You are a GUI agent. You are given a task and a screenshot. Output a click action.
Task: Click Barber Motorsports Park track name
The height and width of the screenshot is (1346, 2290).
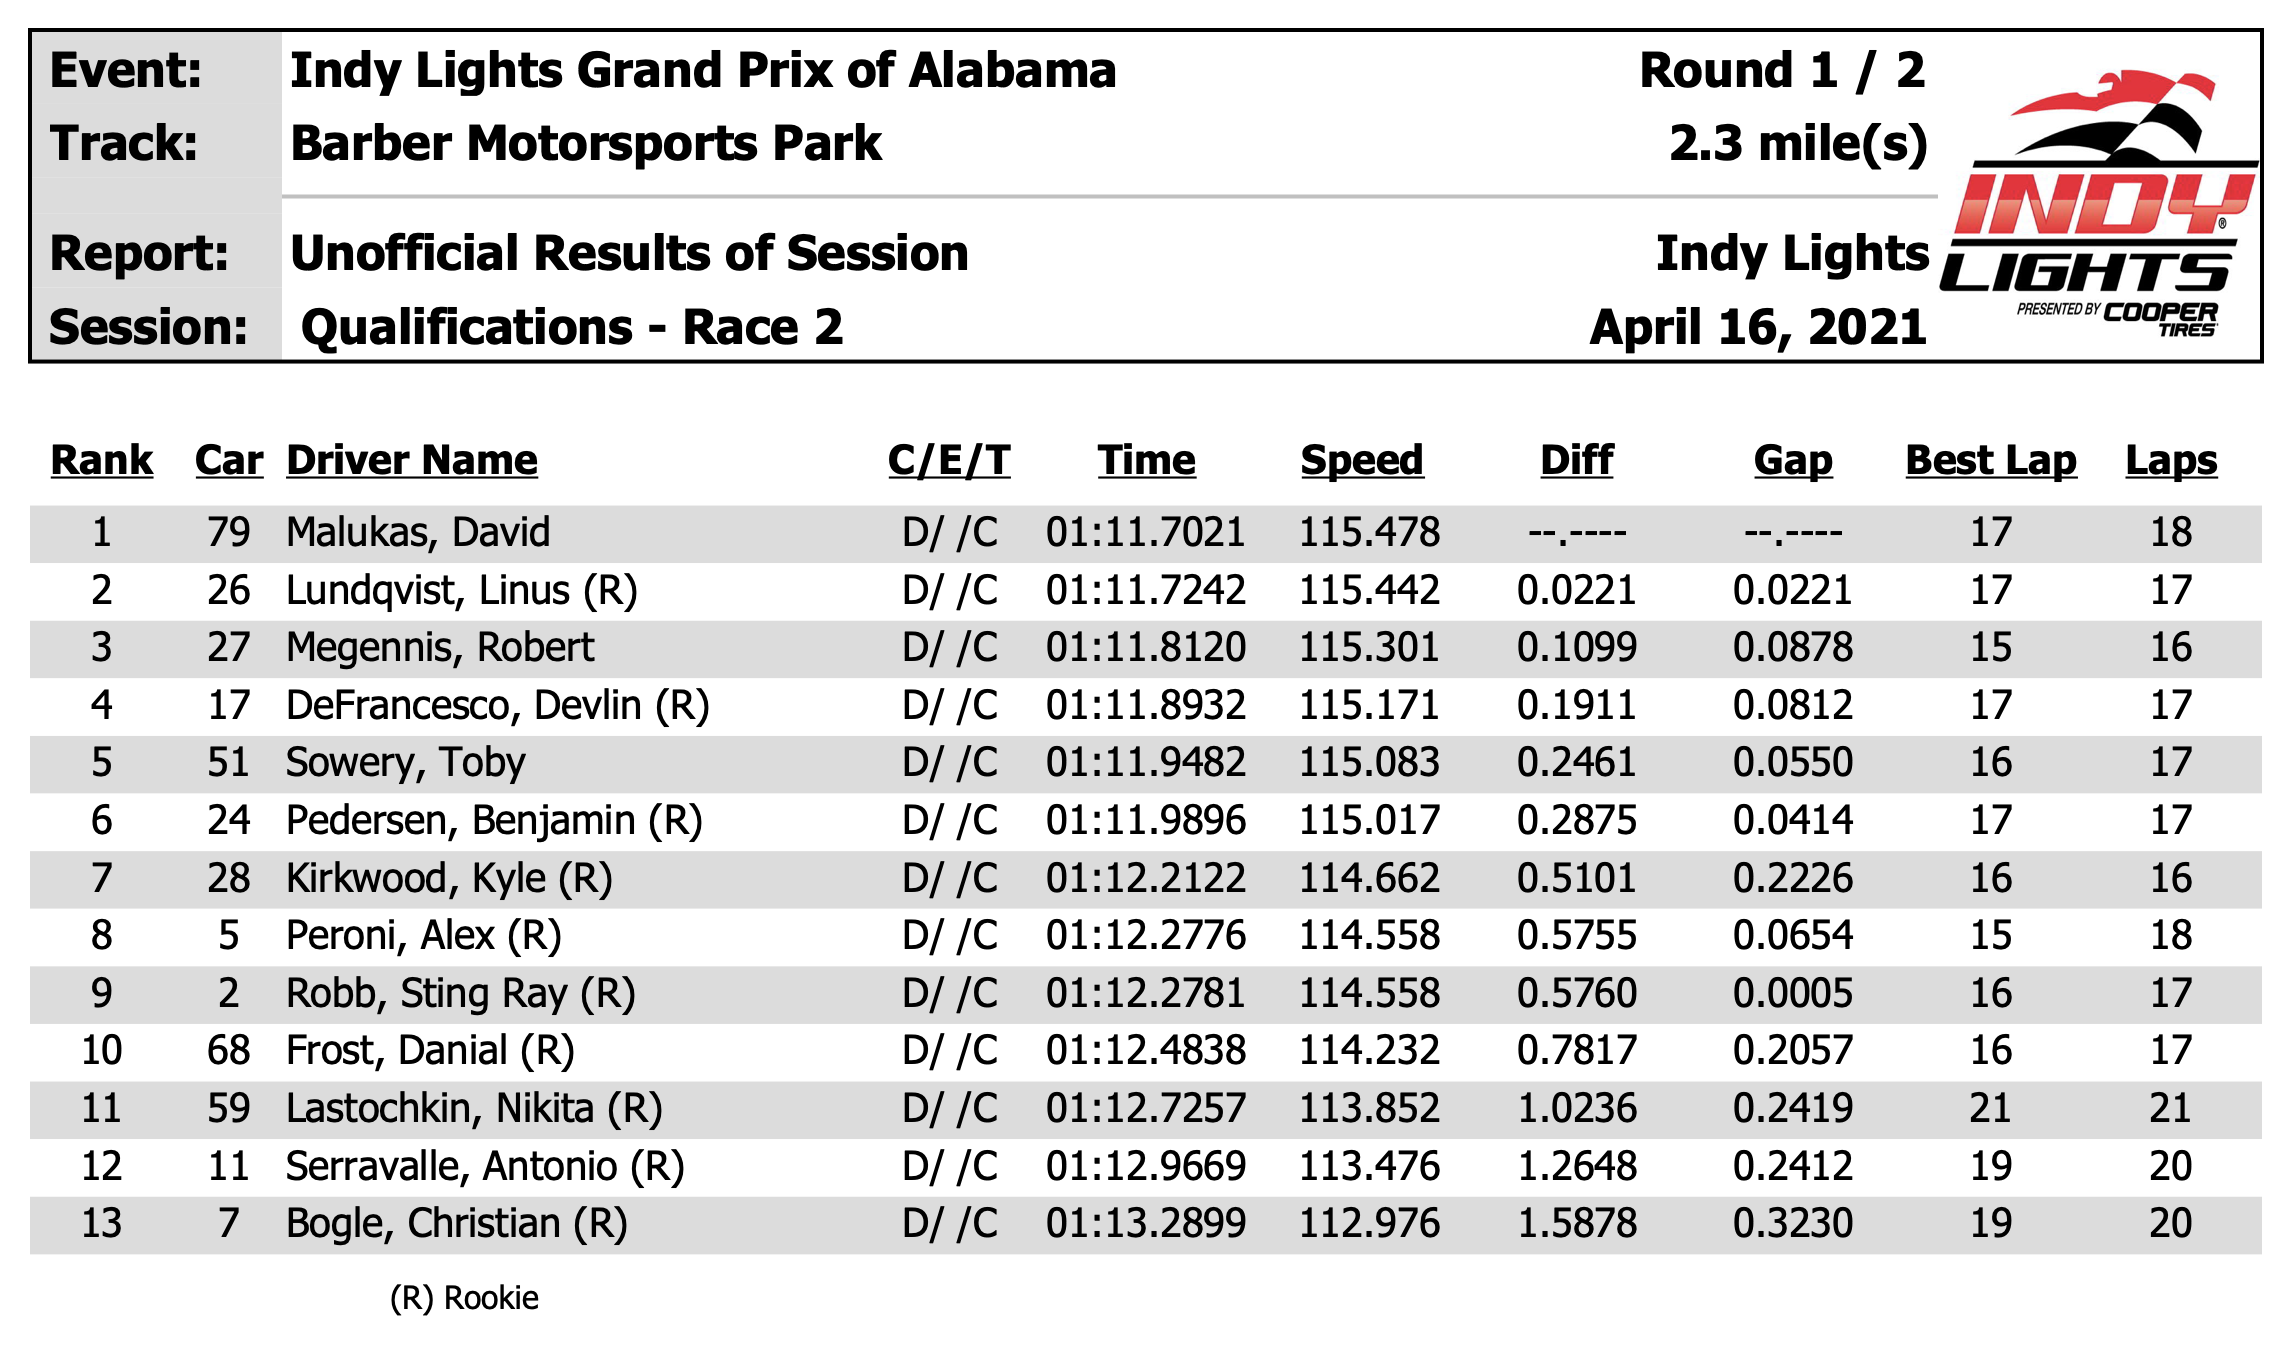(586, 144)
